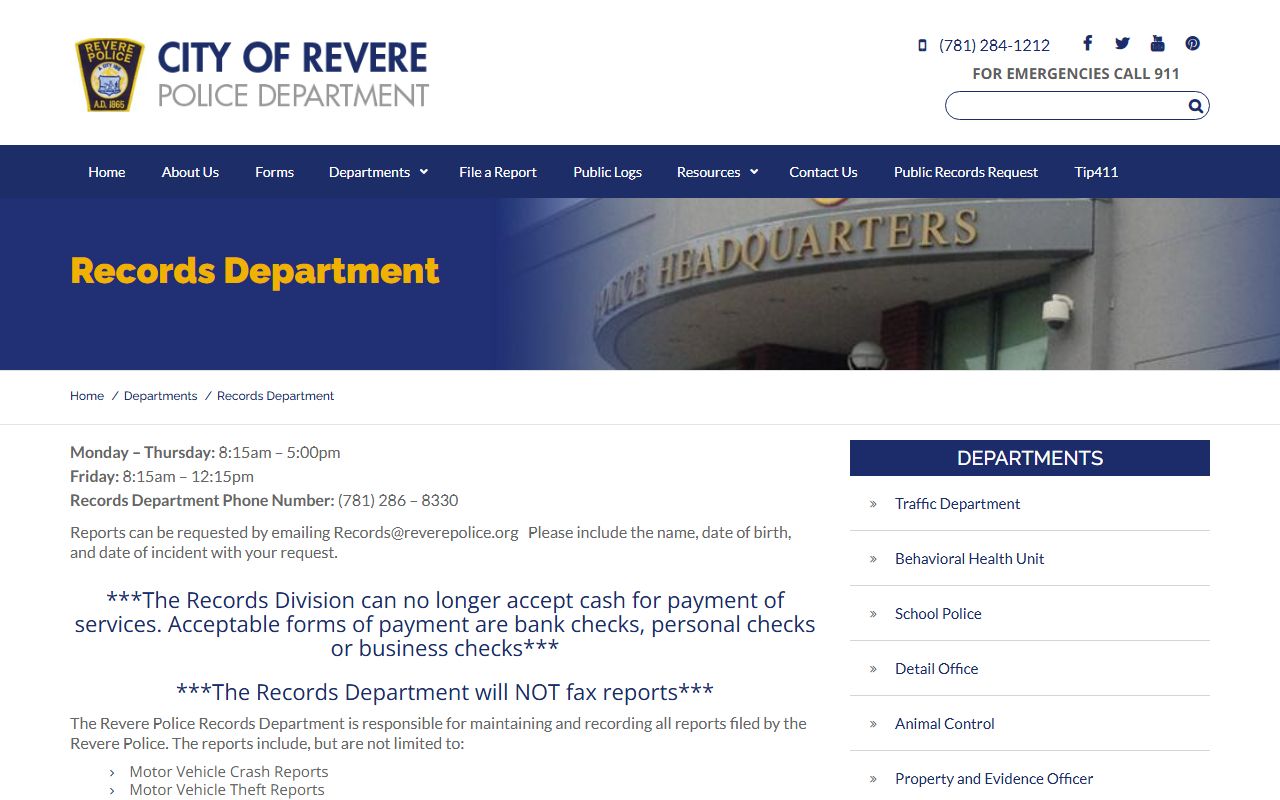Open the Pinterest page icon

tap(1192, 43)
